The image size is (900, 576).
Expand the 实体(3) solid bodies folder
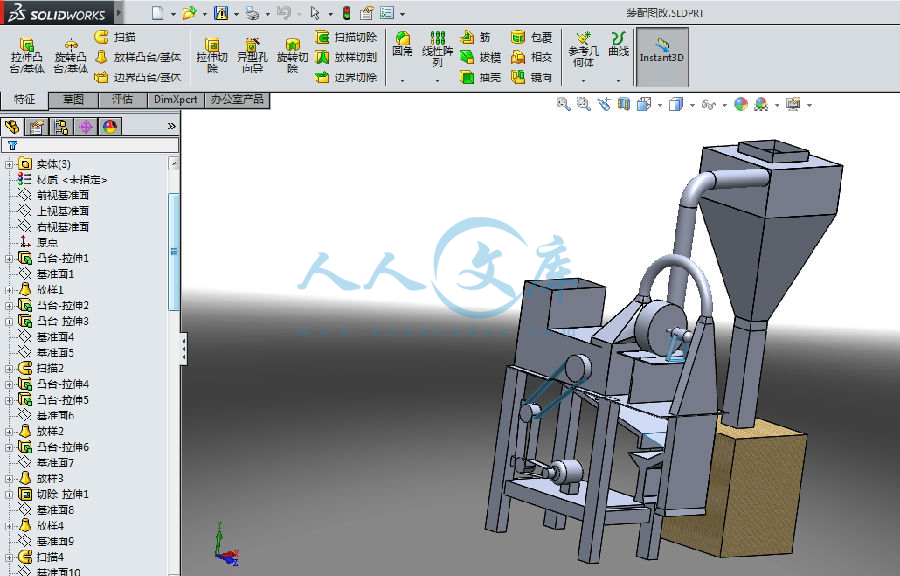click(9, 165)
